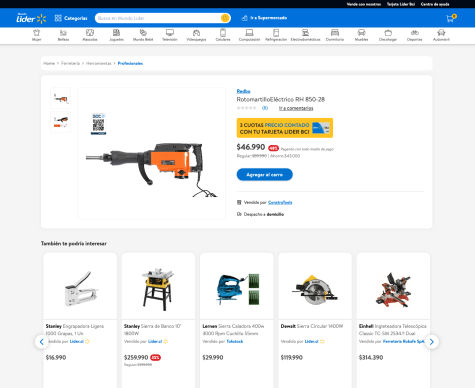Screen dimensions: 475x388
Task: Click the $259.990 price
Action: click(136, 357)
